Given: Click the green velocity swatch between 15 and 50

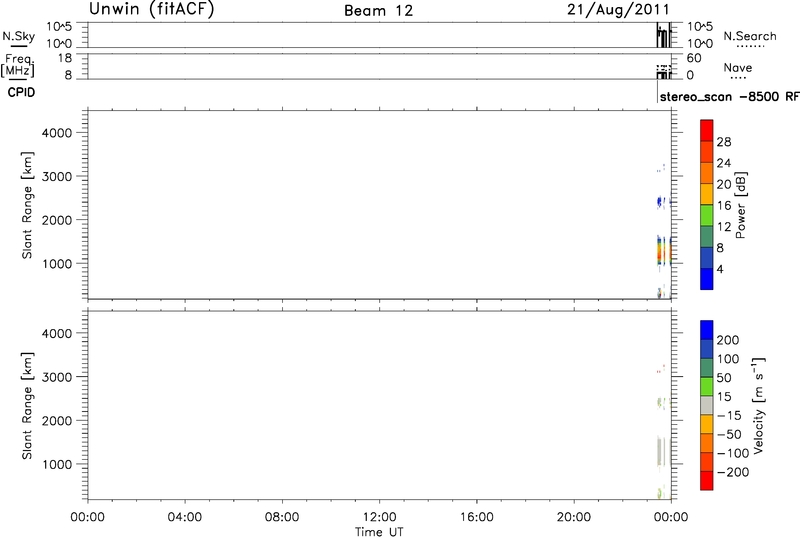Looking at the screenshot, I should click(707, 387).
